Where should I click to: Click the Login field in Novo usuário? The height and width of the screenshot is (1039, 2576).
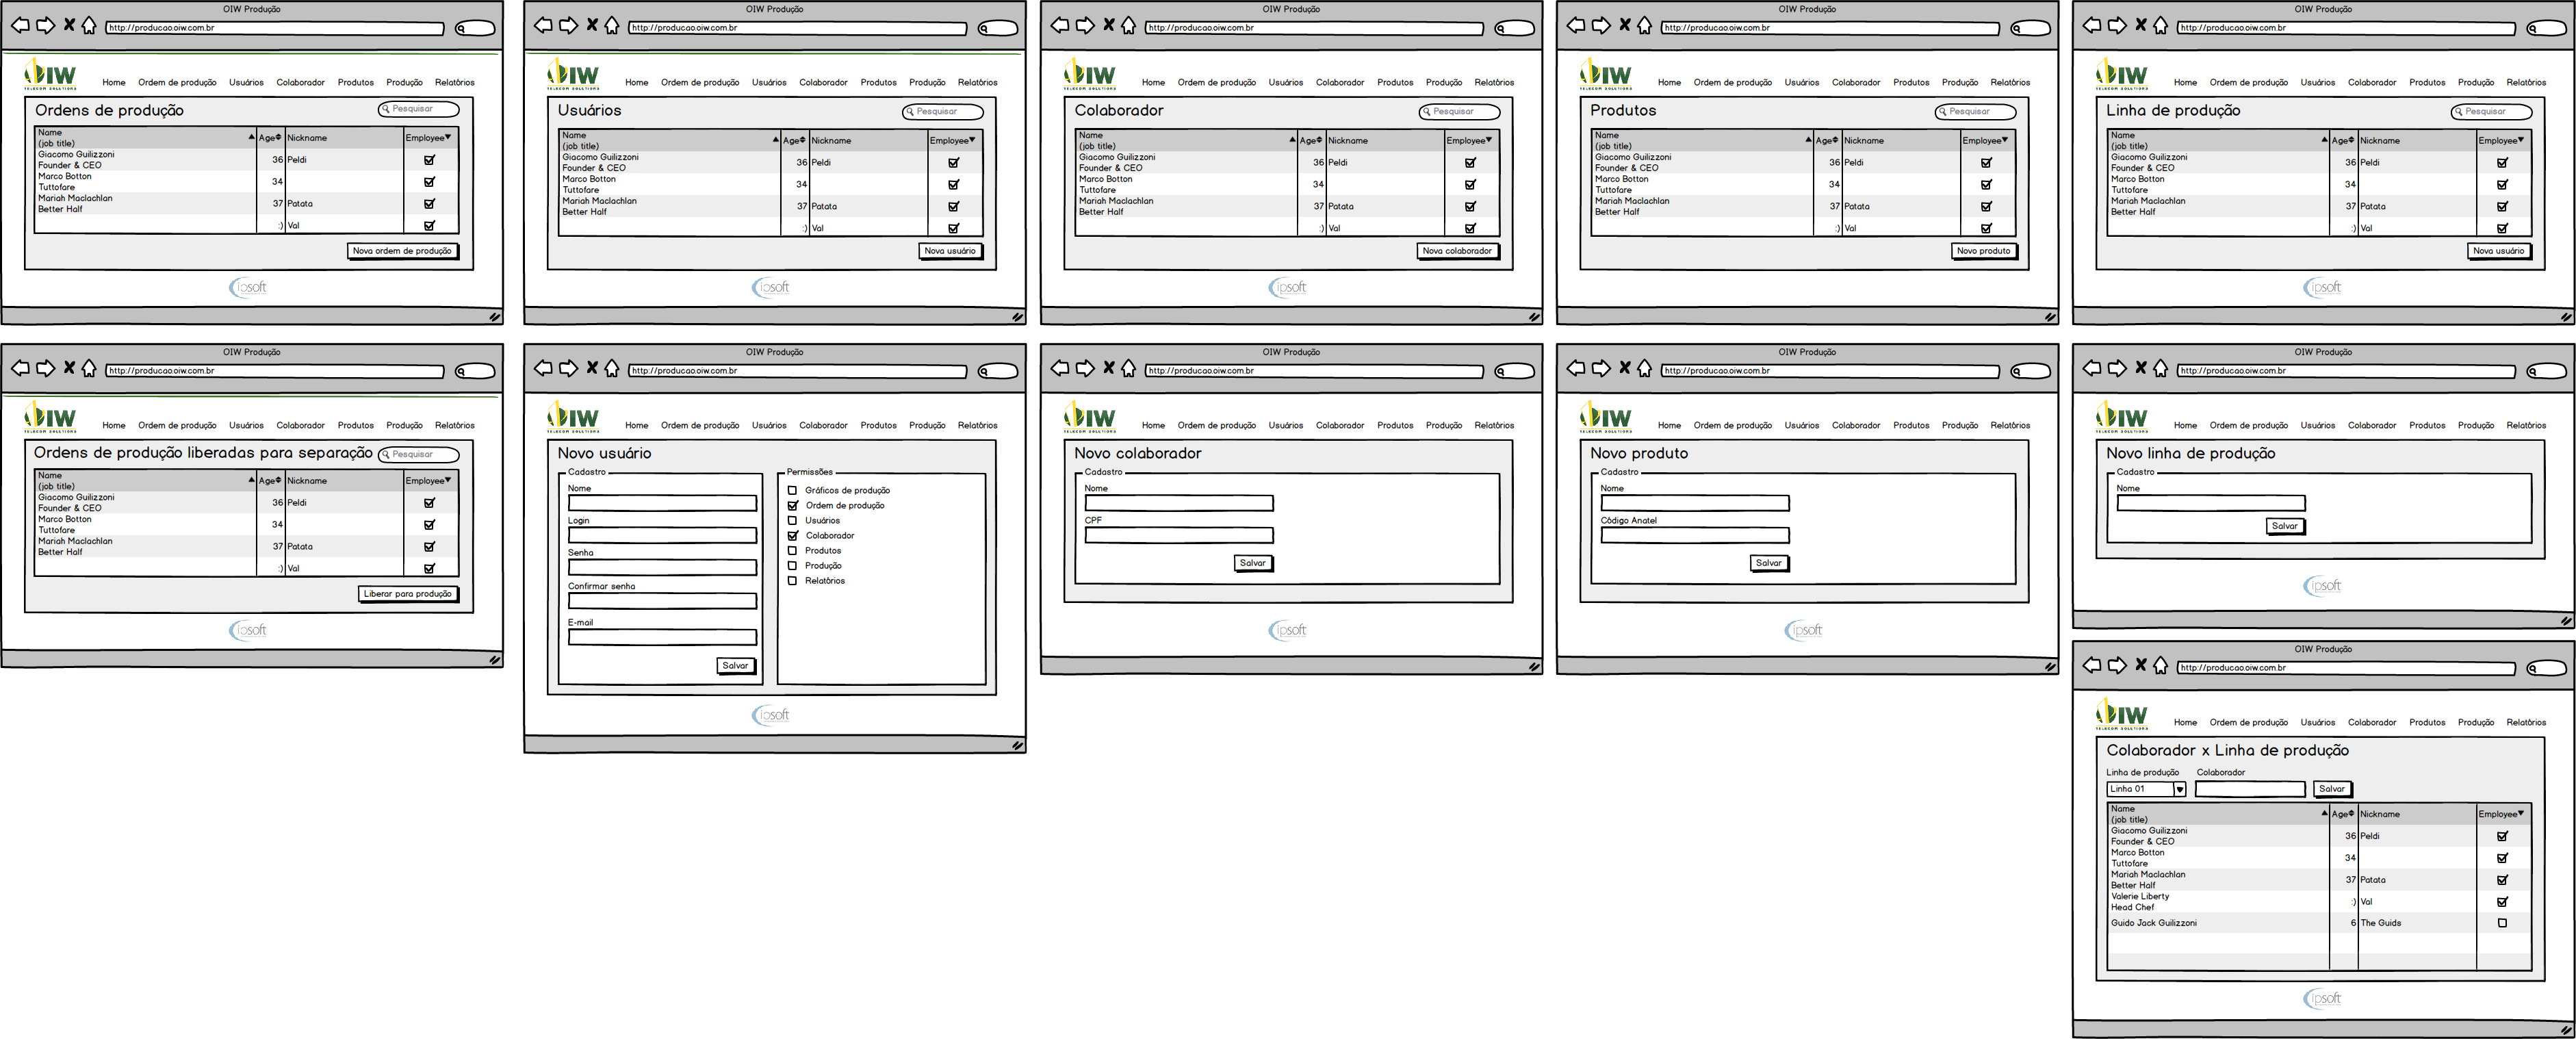click(x=662, y=535)
